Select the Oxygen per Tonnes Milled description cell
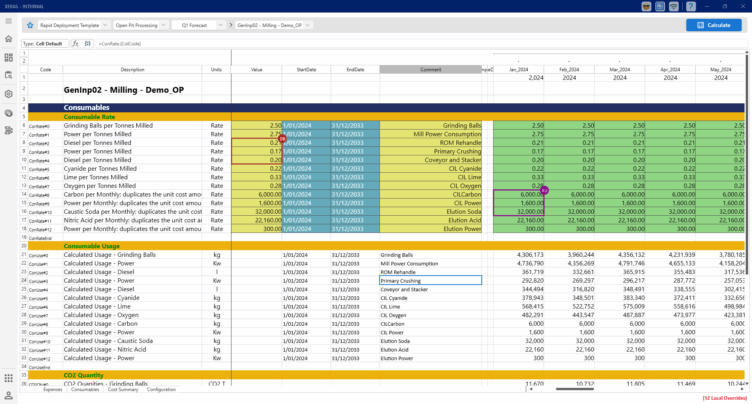 pyautogui.click(x=132, y=186)
